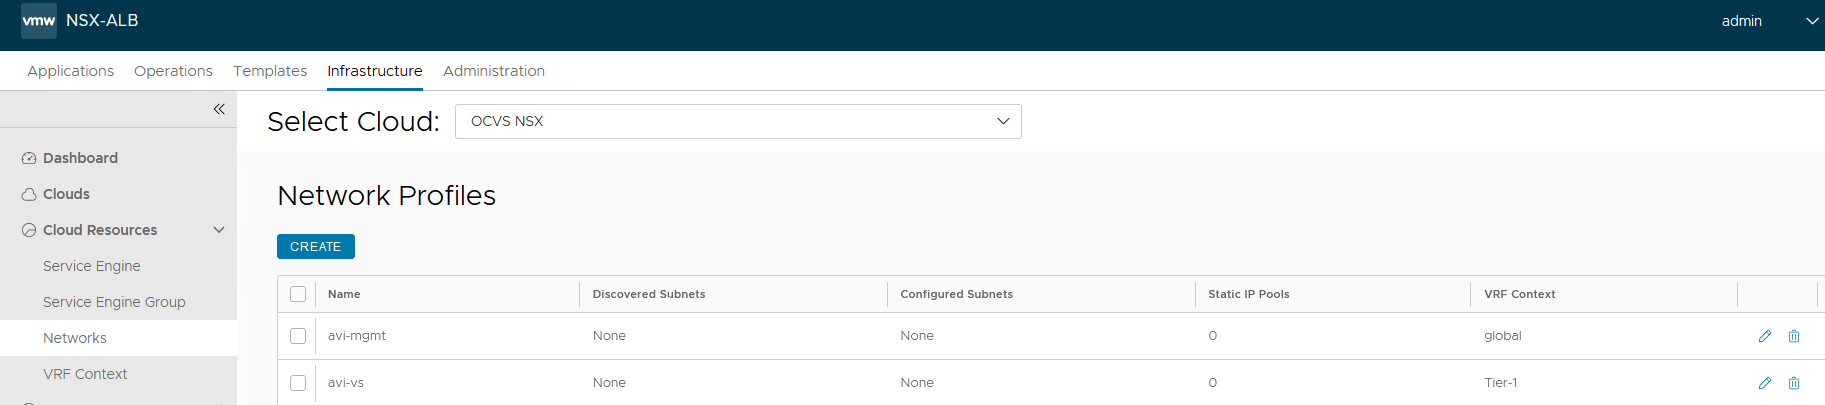Click the avi-vs network name
1825x405 pixels.
(x=346, y=383)
